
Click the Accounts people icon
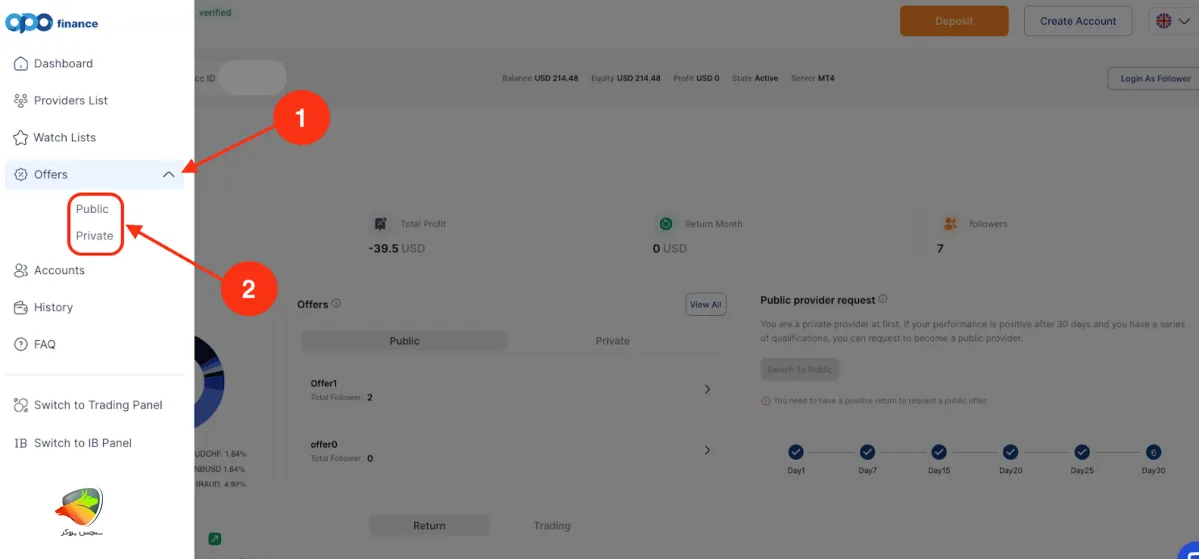tap(21, 271)
